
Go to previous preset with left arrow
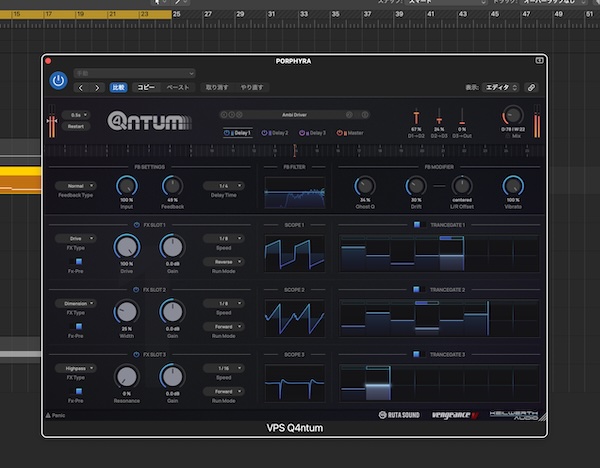pyautogui.click(x=81, y=88)
